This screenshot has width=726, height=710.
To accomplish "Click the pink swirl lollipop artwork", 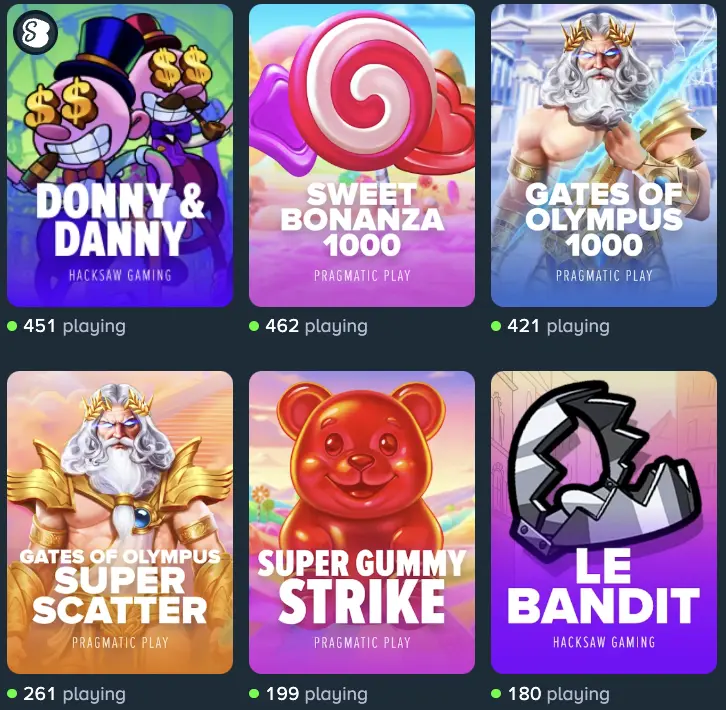I will point(363,90).
